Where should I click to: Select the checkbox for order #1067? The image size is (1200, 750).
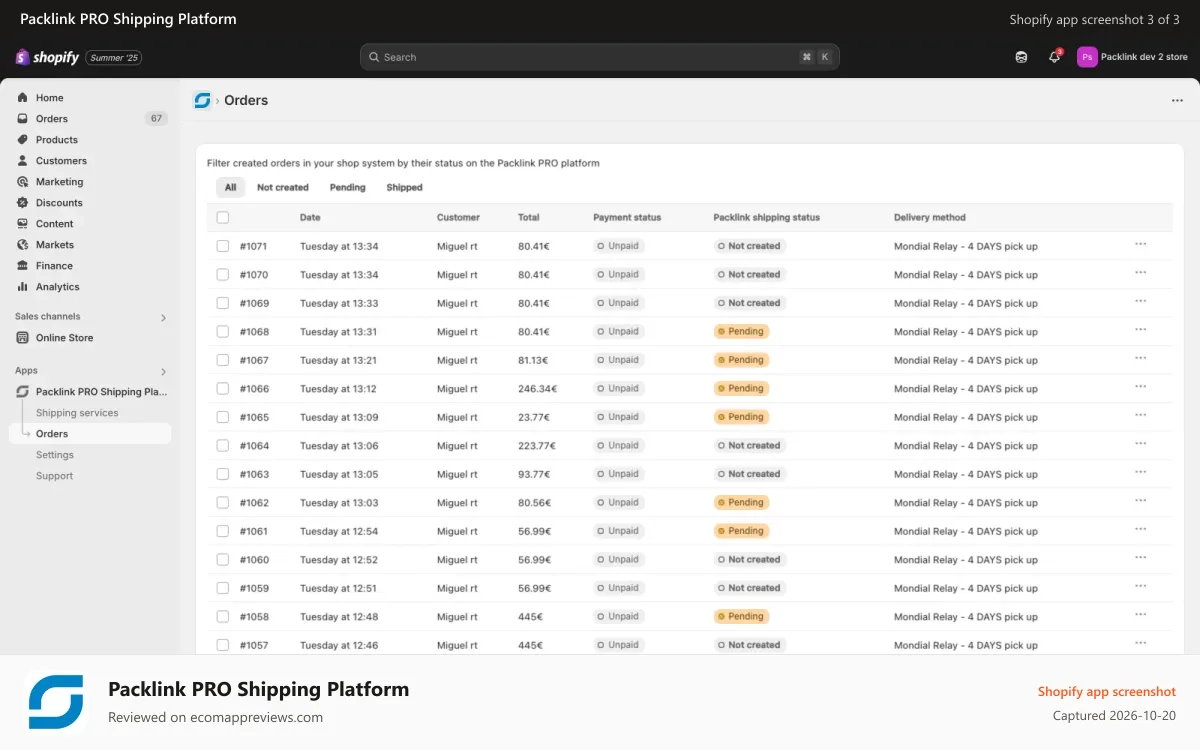click(222, 360)
